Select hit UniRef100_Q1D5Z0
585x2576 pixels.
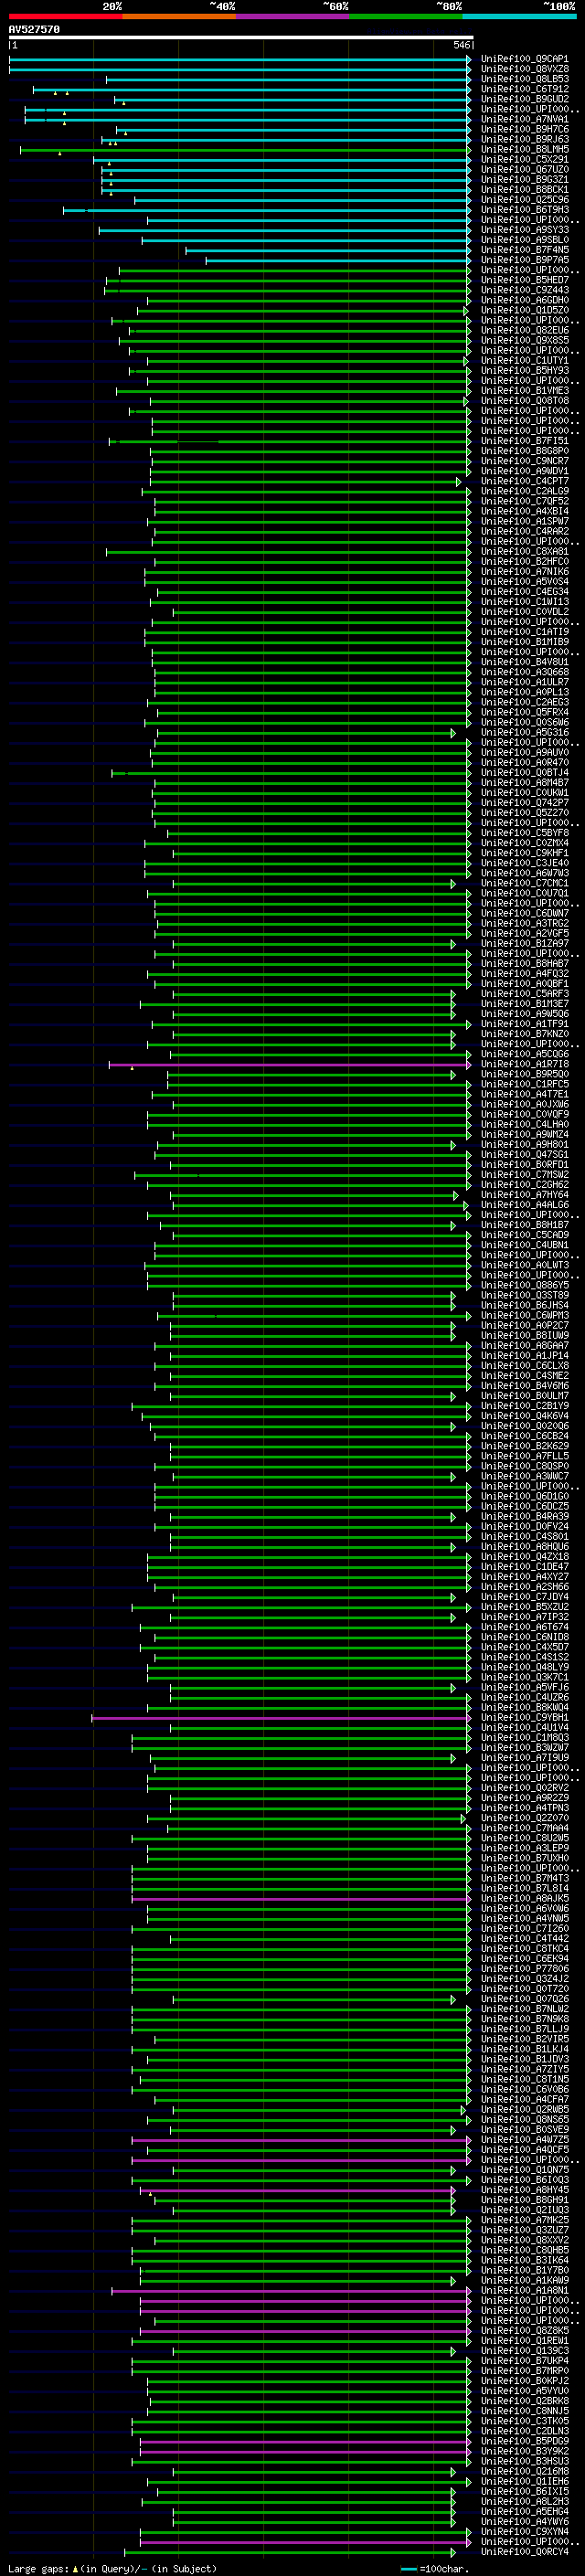click(524, 310)
